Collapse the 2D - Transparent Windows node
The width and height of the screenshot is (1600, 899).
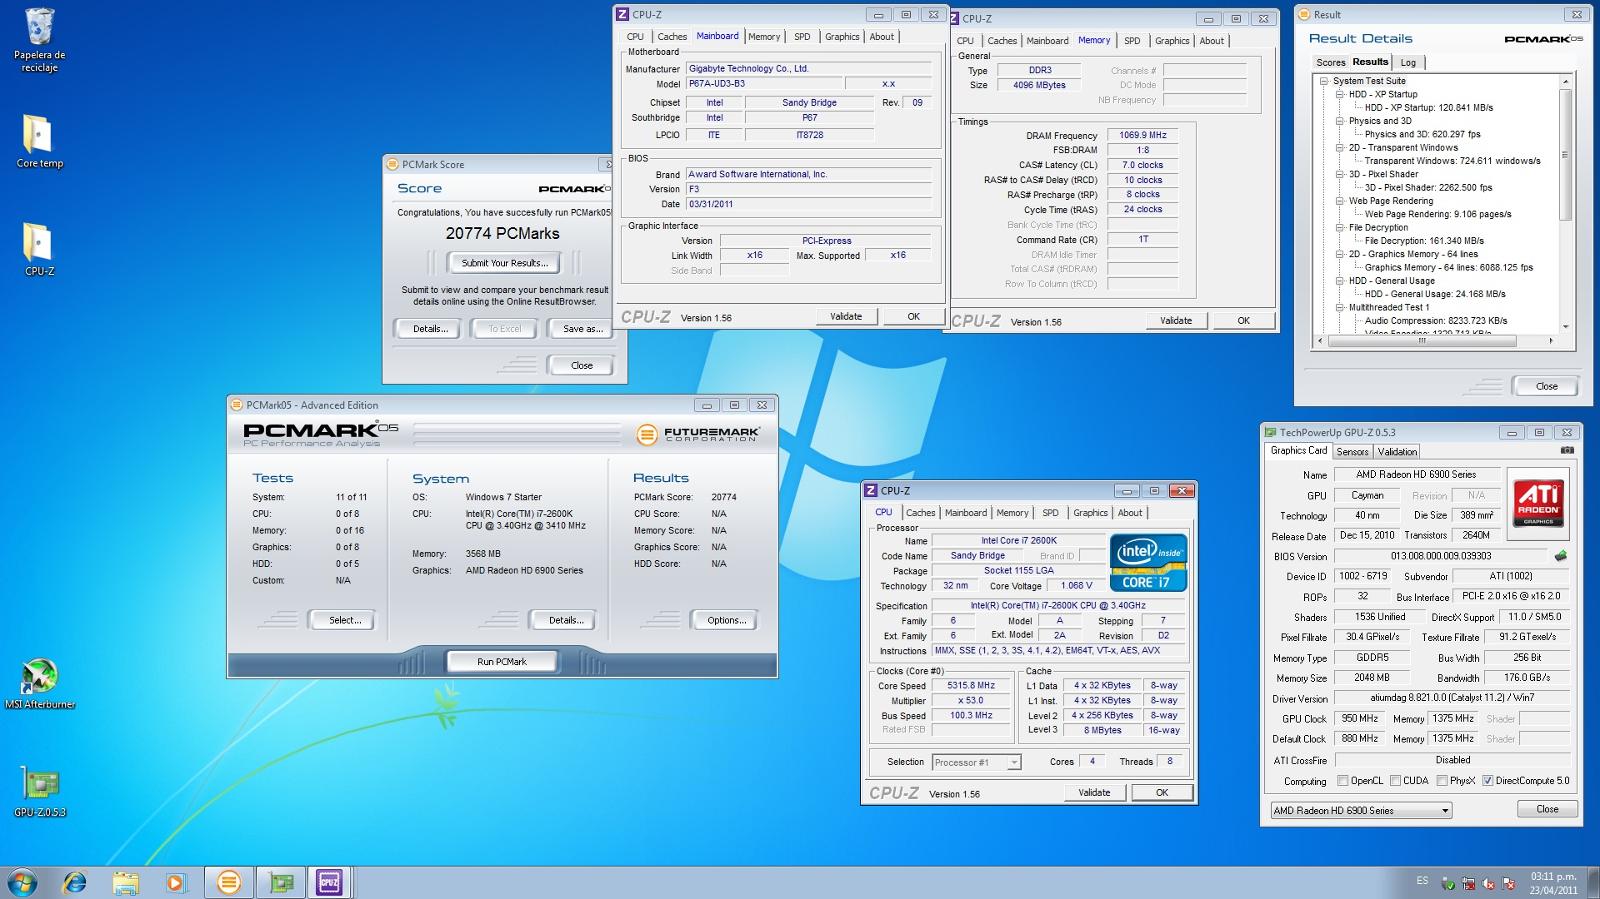pos(1340,148)
